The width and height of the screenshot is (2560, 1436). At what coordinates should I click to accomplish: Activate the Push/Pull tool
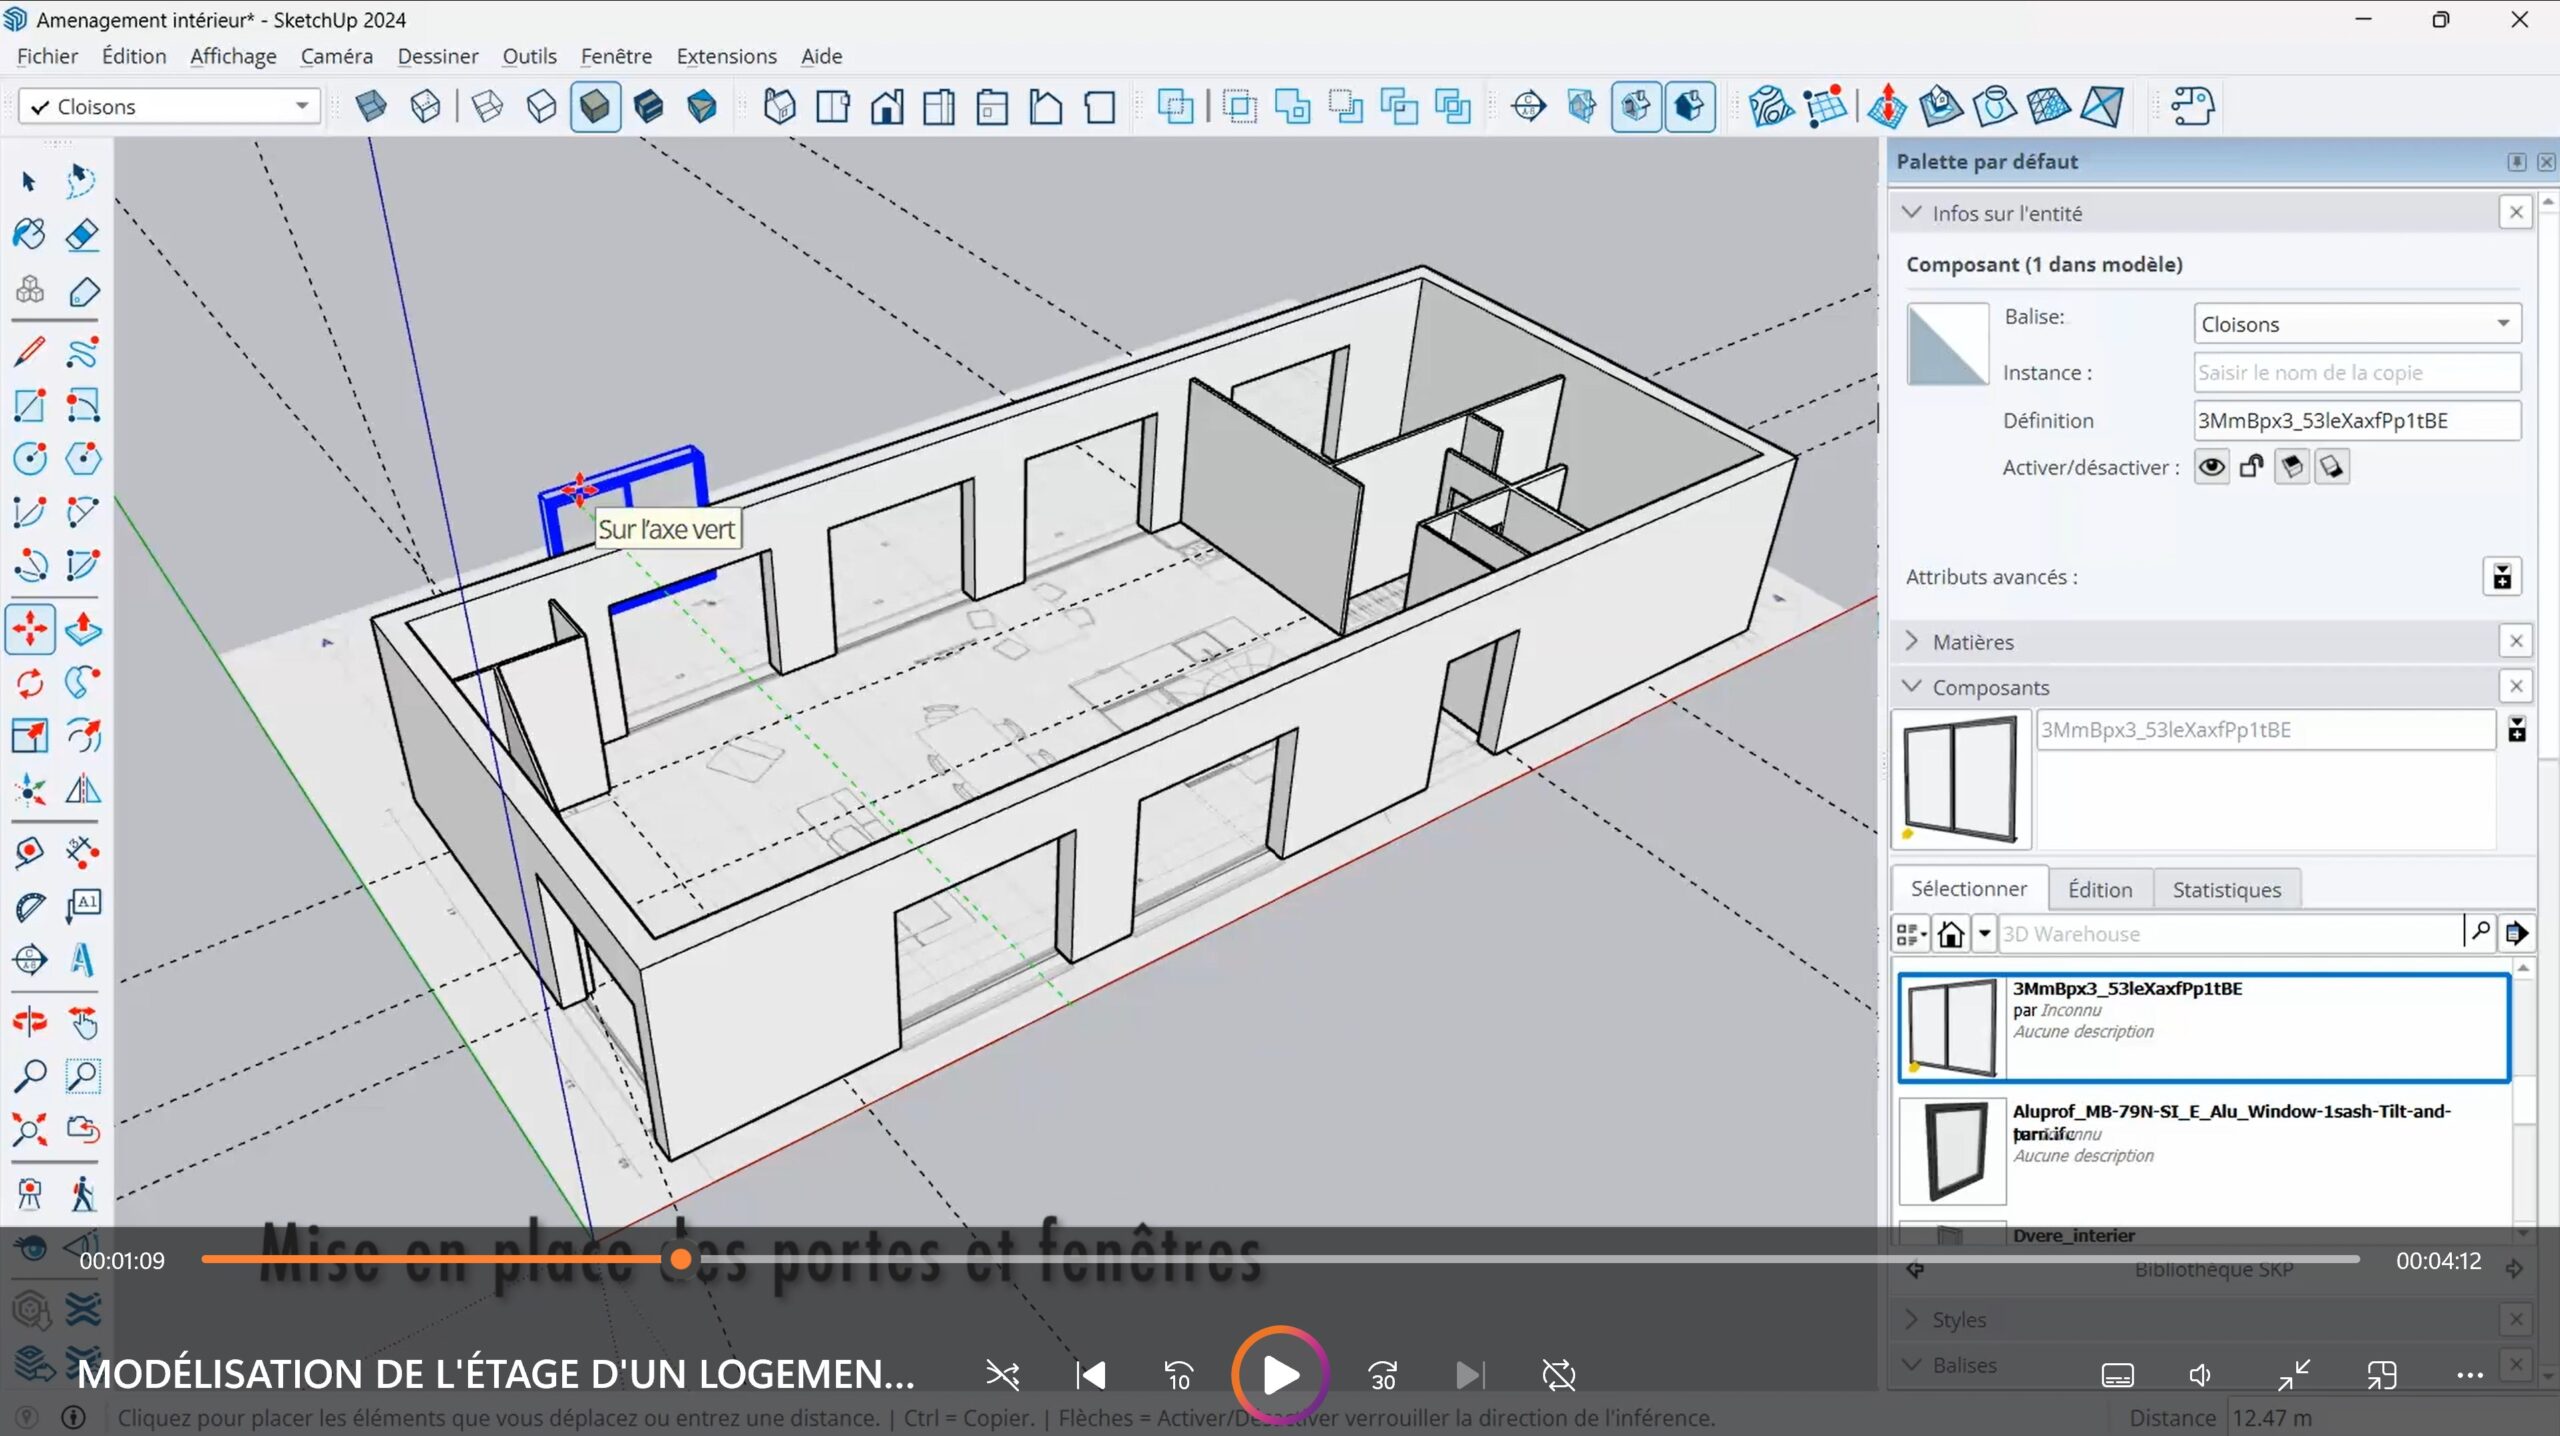(82, 629)
